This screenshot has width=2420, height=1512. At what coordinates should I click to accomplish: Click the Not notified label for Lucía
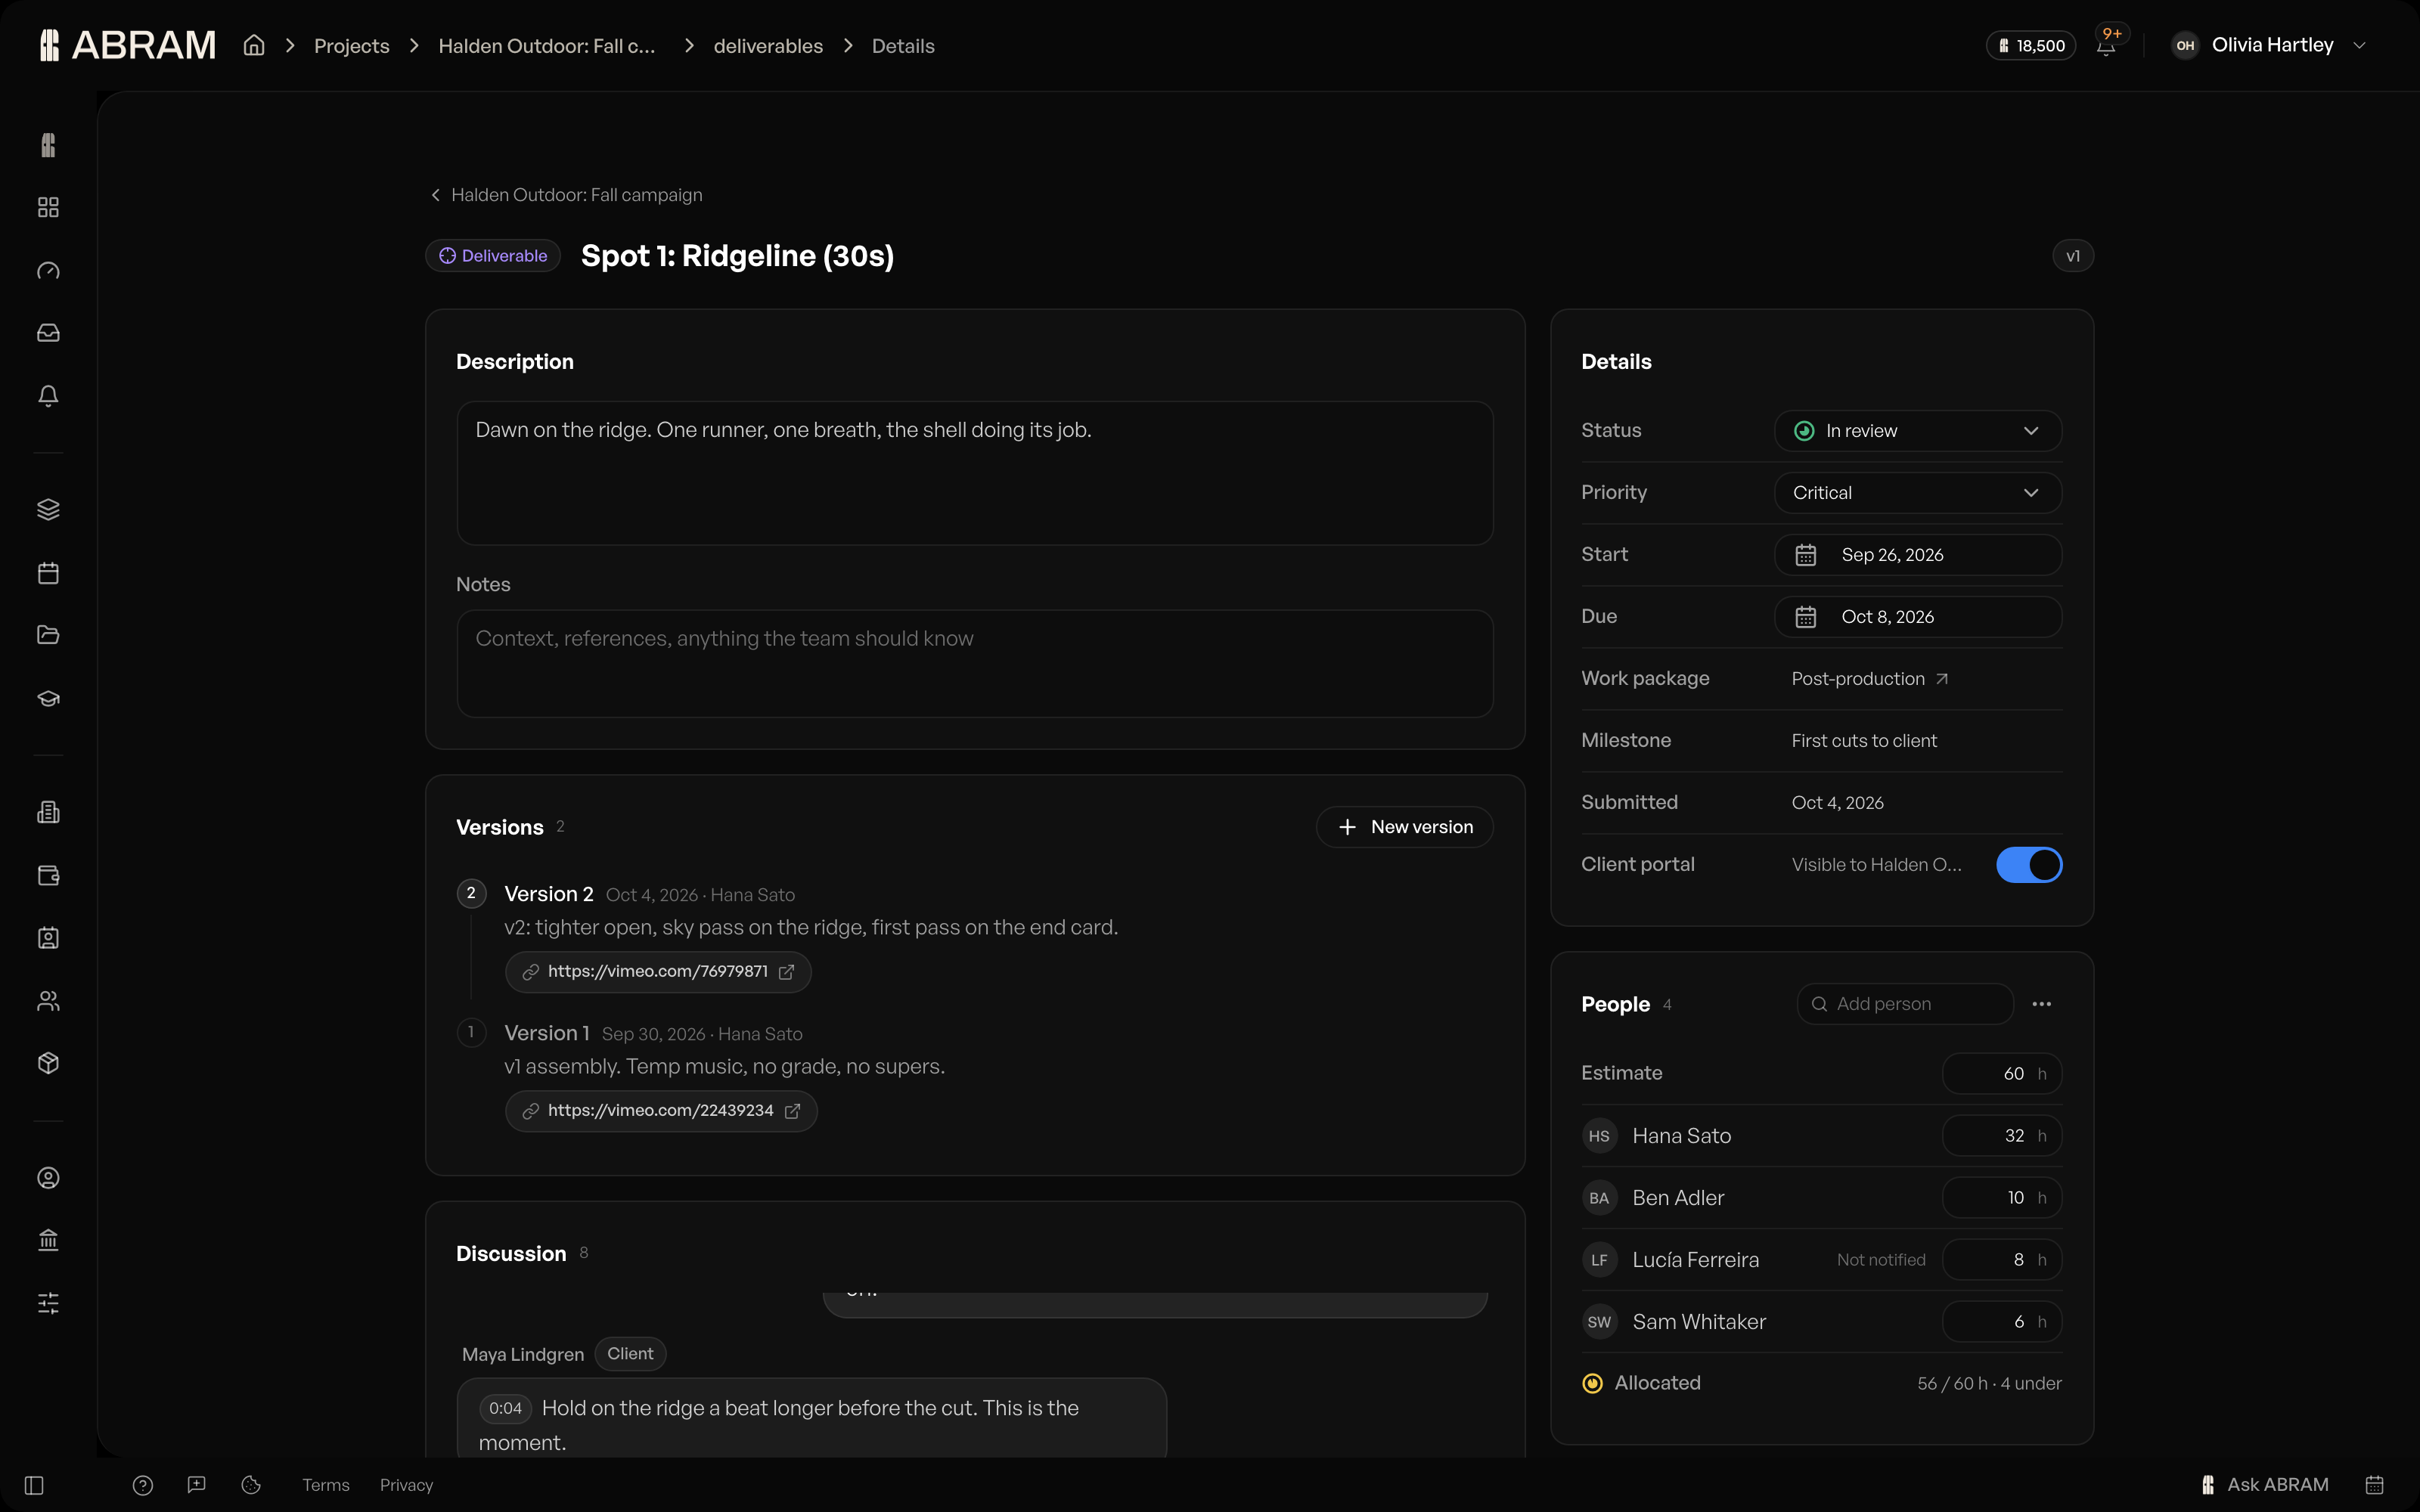coord(1881,1260)
